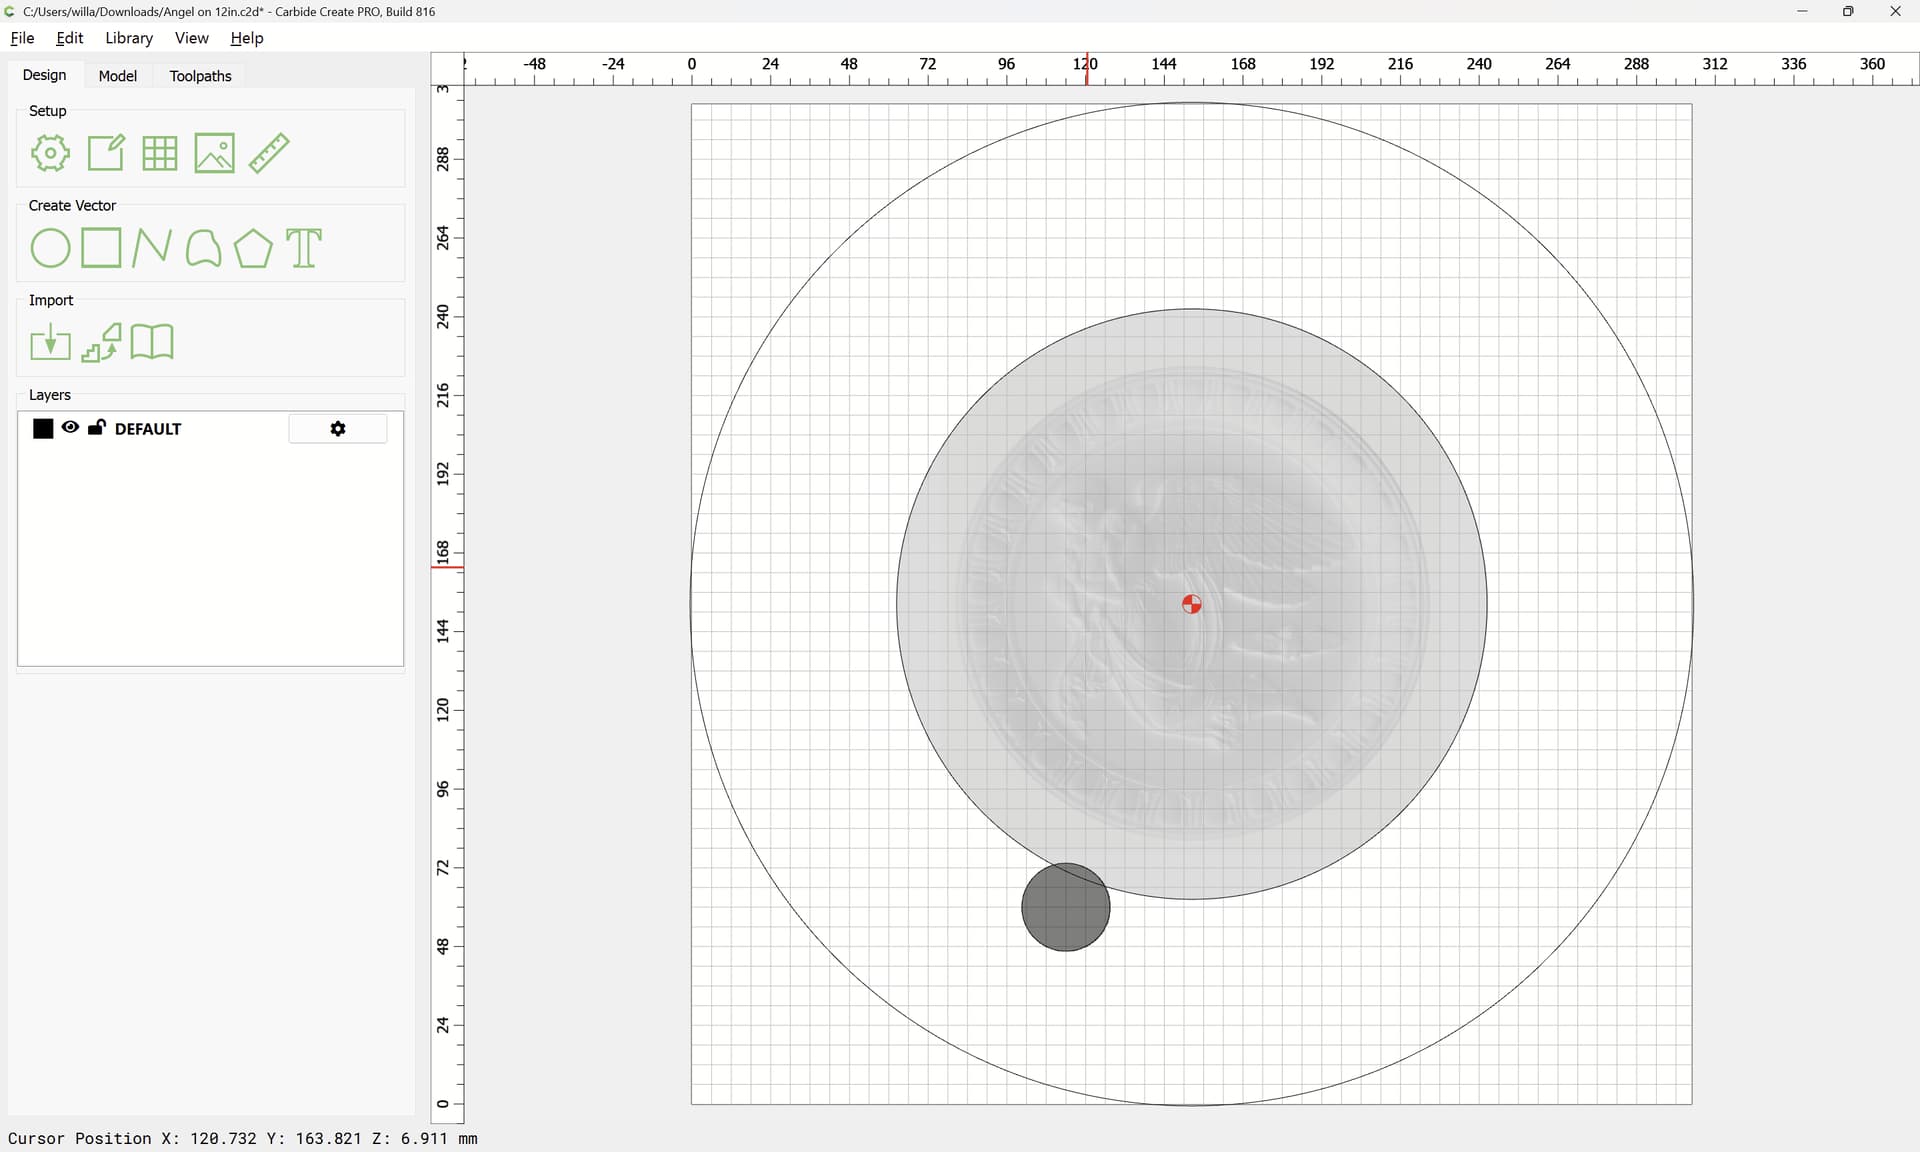Open the File menu
Image resolution: width=1920 pixels, height=1152 pixels.
[22, 38]
